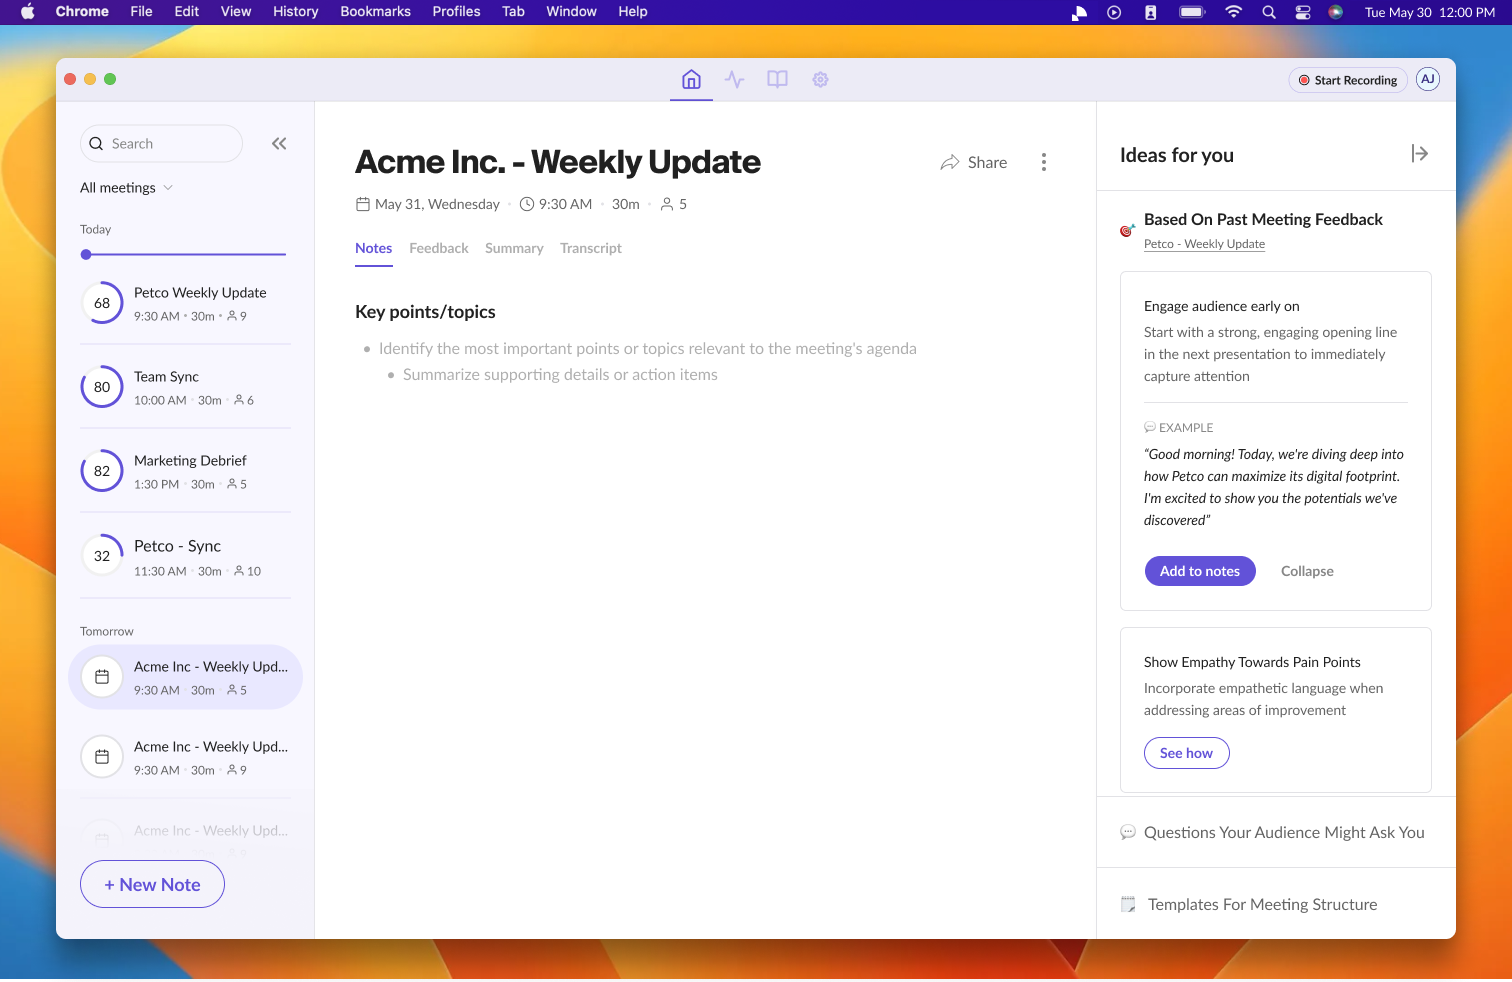Switch to the Notes tab
This screenshot has height=982, width=1512.
[x=373, y=248]
